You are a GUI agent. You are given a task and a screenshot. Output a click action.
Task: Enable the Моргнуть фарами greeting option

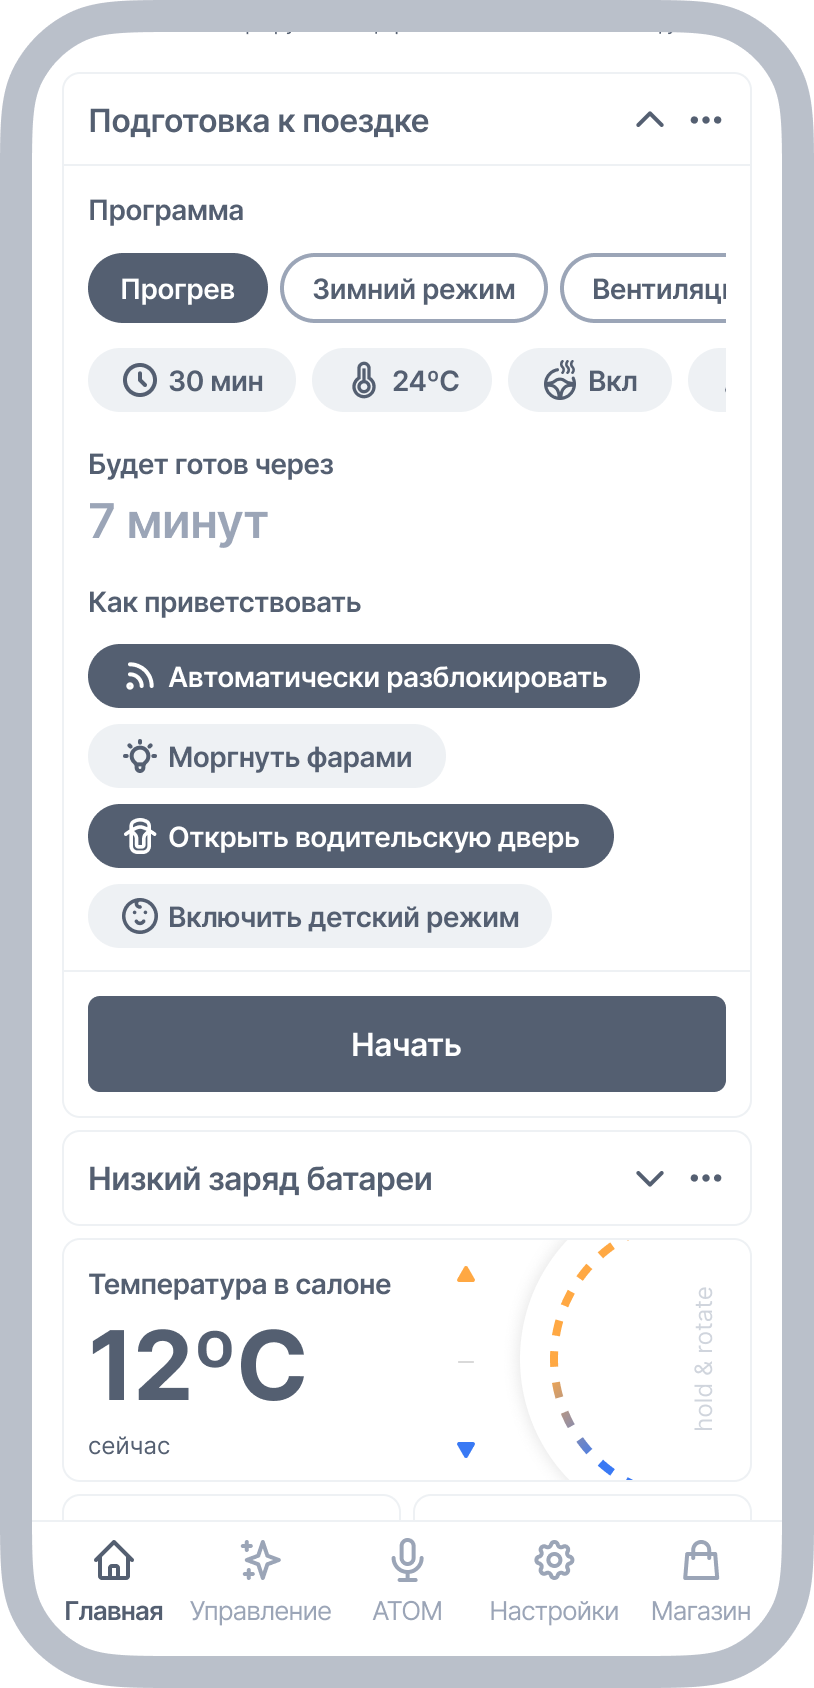click(x=266, y=756)
